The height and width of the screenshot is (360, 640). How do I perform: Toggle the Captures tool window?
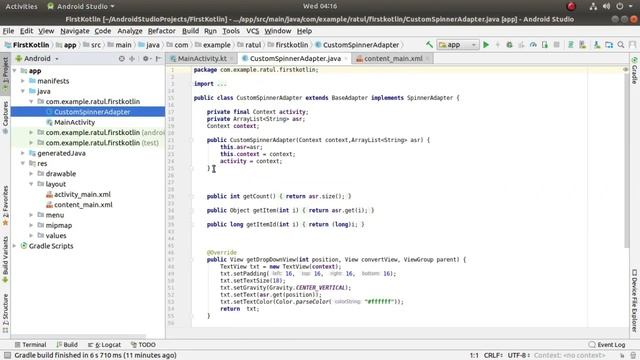5,118
